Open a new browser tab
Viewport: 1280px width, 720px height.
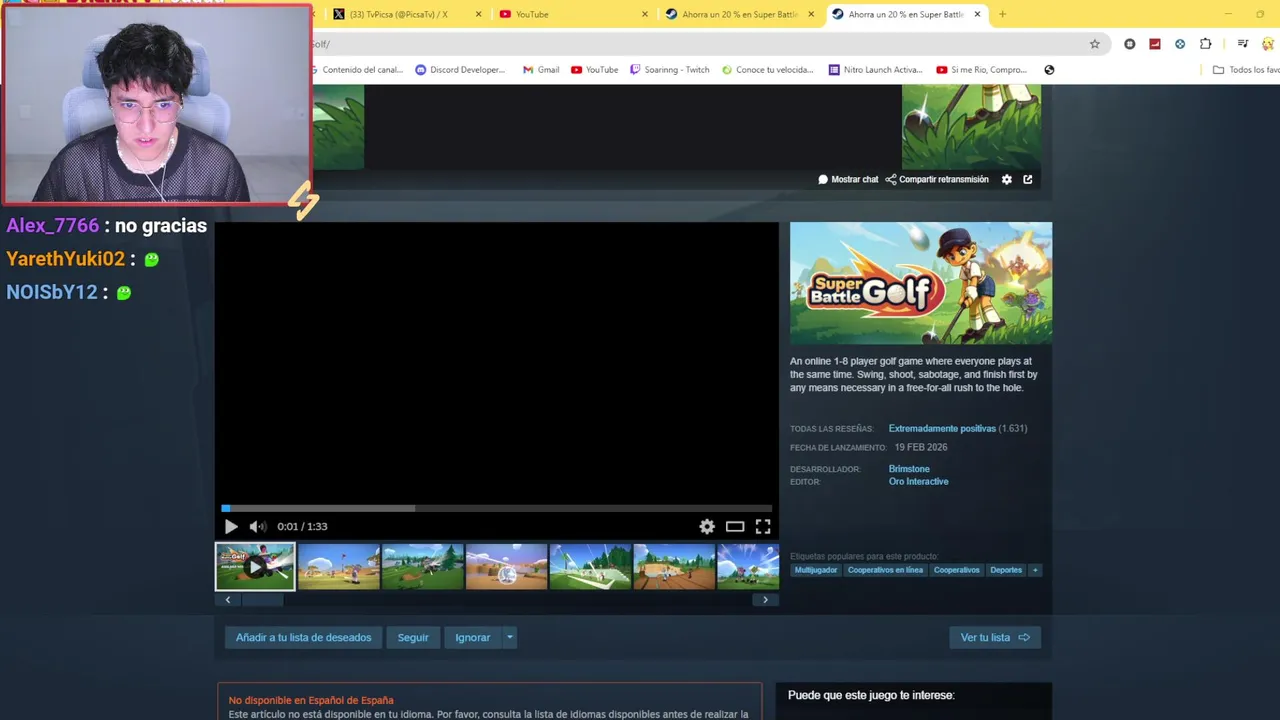1002,14
